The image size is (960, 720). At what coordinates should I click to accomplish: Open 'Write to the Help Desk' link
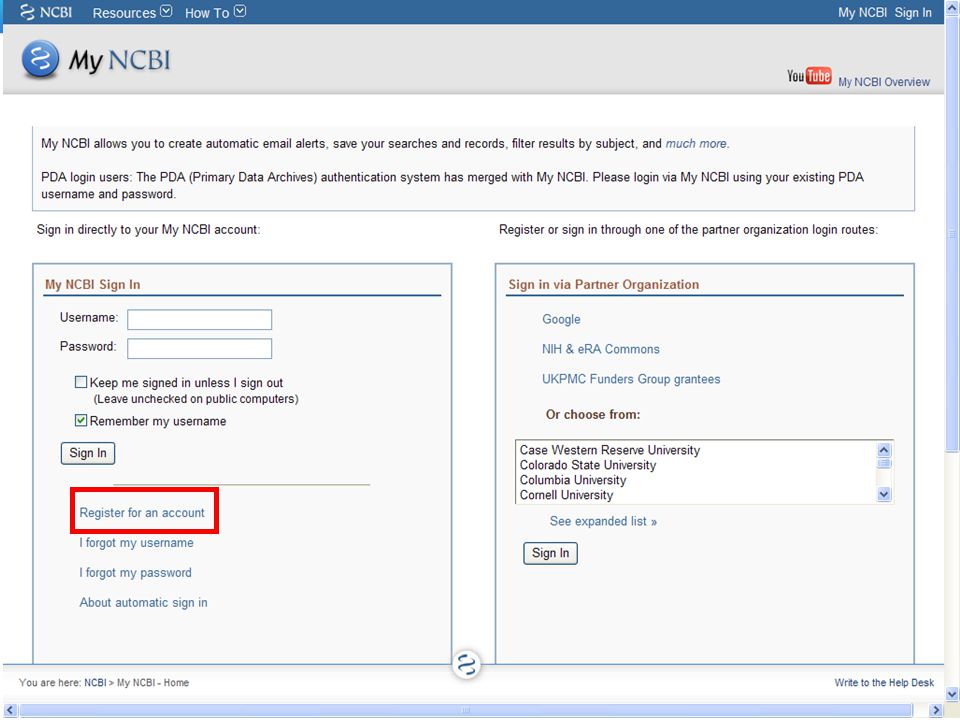(x=884, y=683)
